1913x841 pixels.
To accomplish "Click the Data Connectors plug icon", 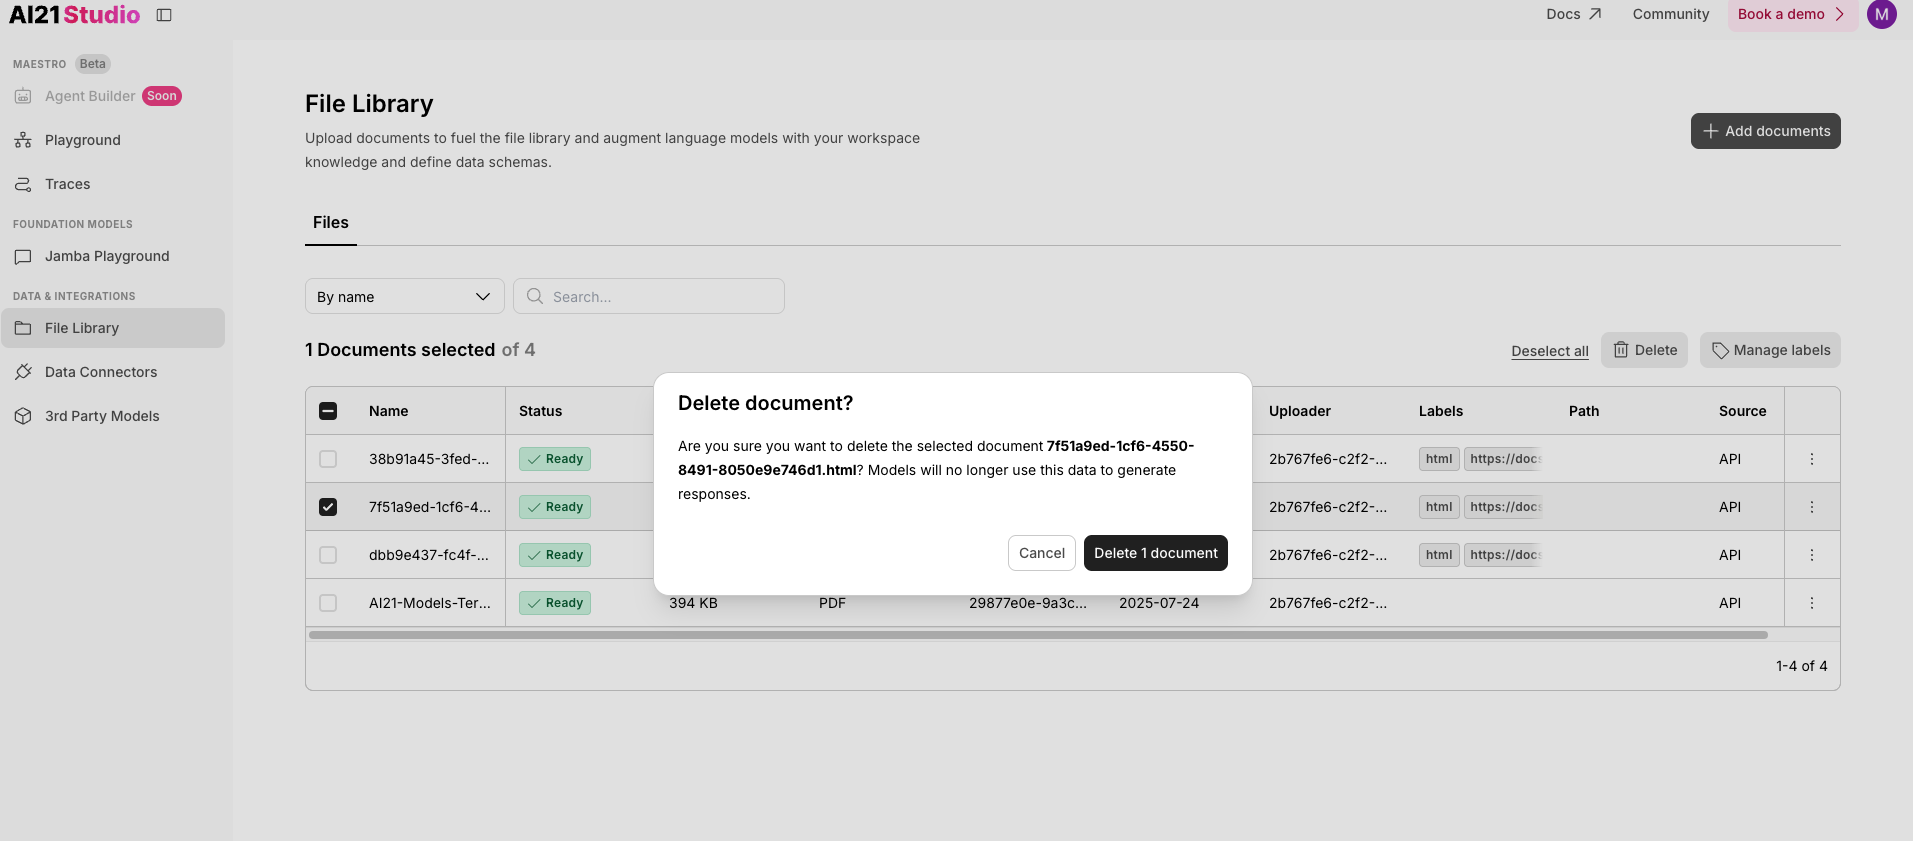I will tap(23, 372).
